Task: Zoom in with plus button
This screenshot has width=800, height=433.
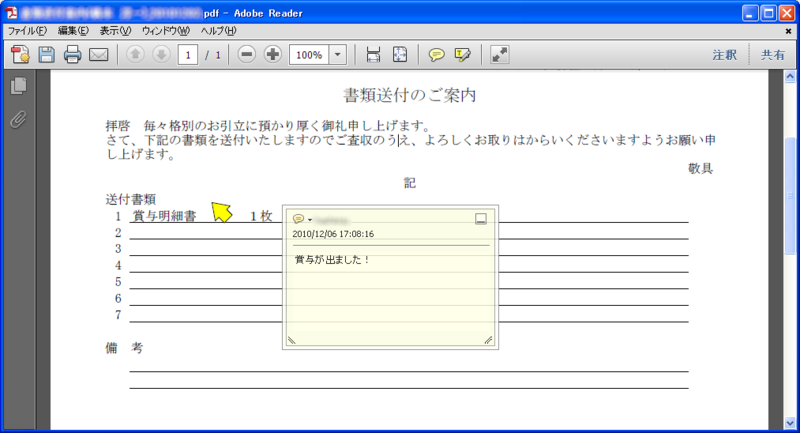Action: point(273,55)
